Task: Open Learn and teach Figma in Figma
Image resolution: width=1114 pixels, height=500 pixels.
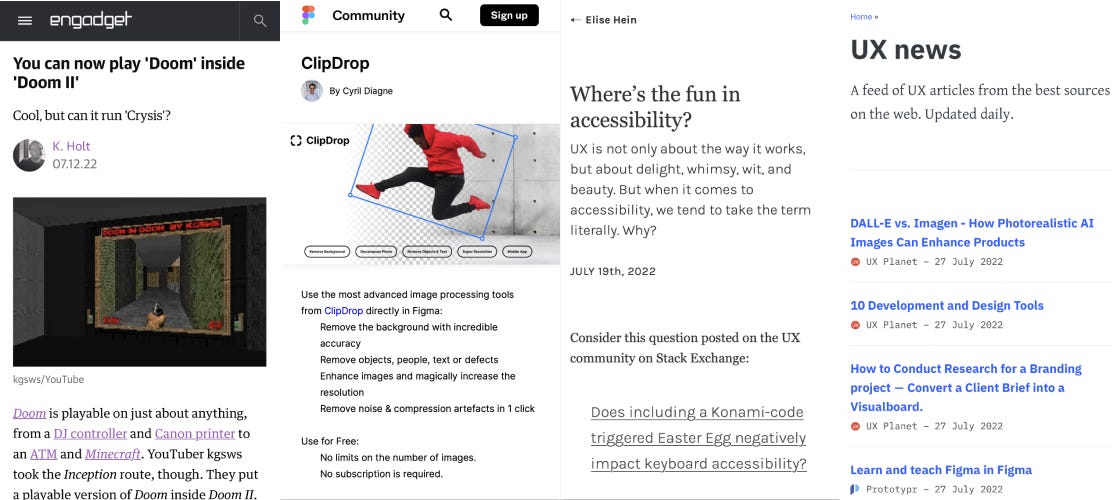Action: (941, 469)
